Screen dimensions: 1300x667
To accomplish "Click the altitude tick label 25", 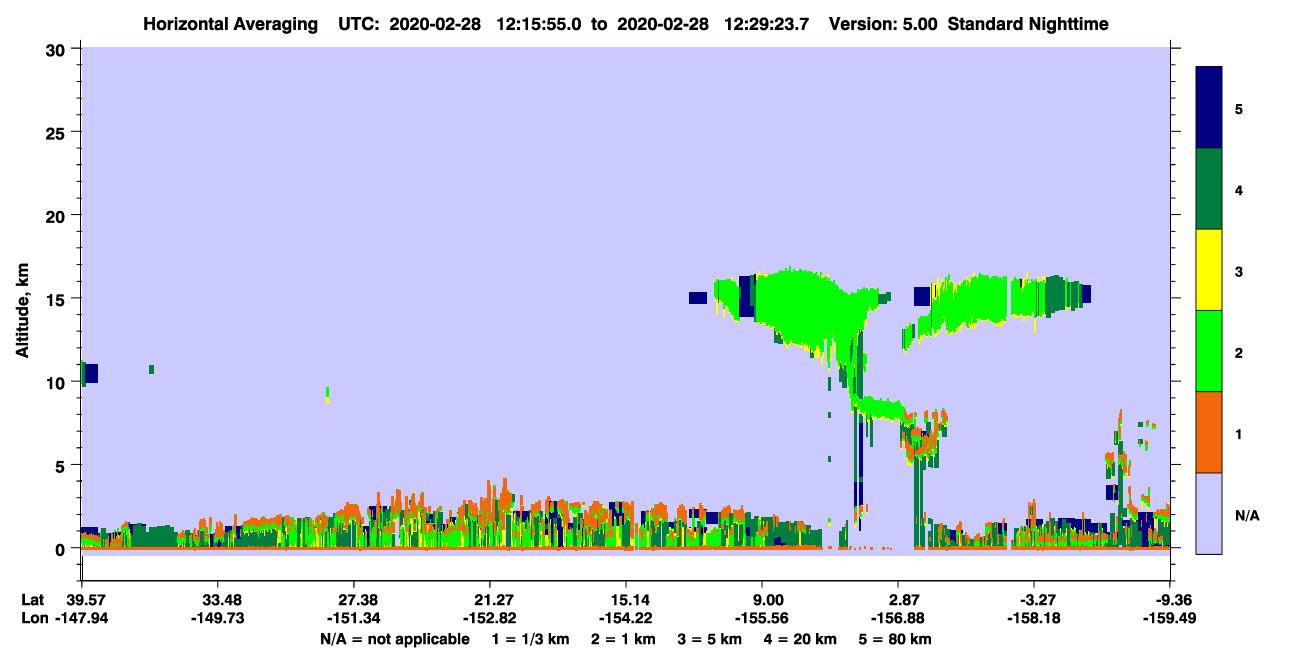I will [58, 132].
